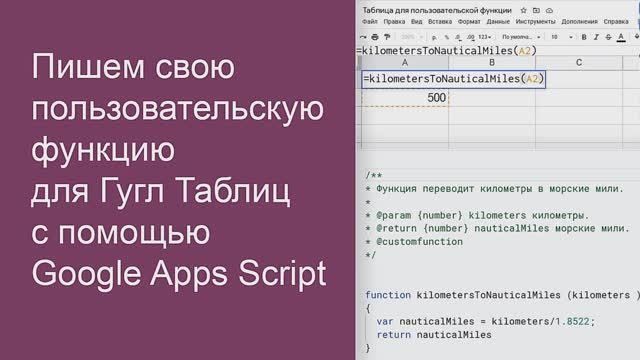Open the 123 number format dropdown
Screen dimensions: 640x360
tap(484, 37)
